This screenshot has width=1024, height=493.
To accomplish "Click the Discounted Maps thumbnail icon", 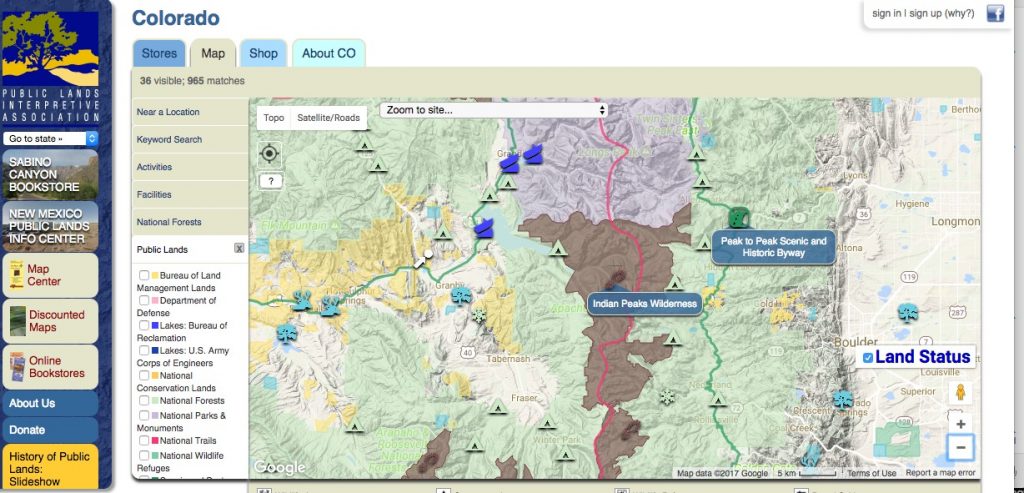I will tap(18, 321).
